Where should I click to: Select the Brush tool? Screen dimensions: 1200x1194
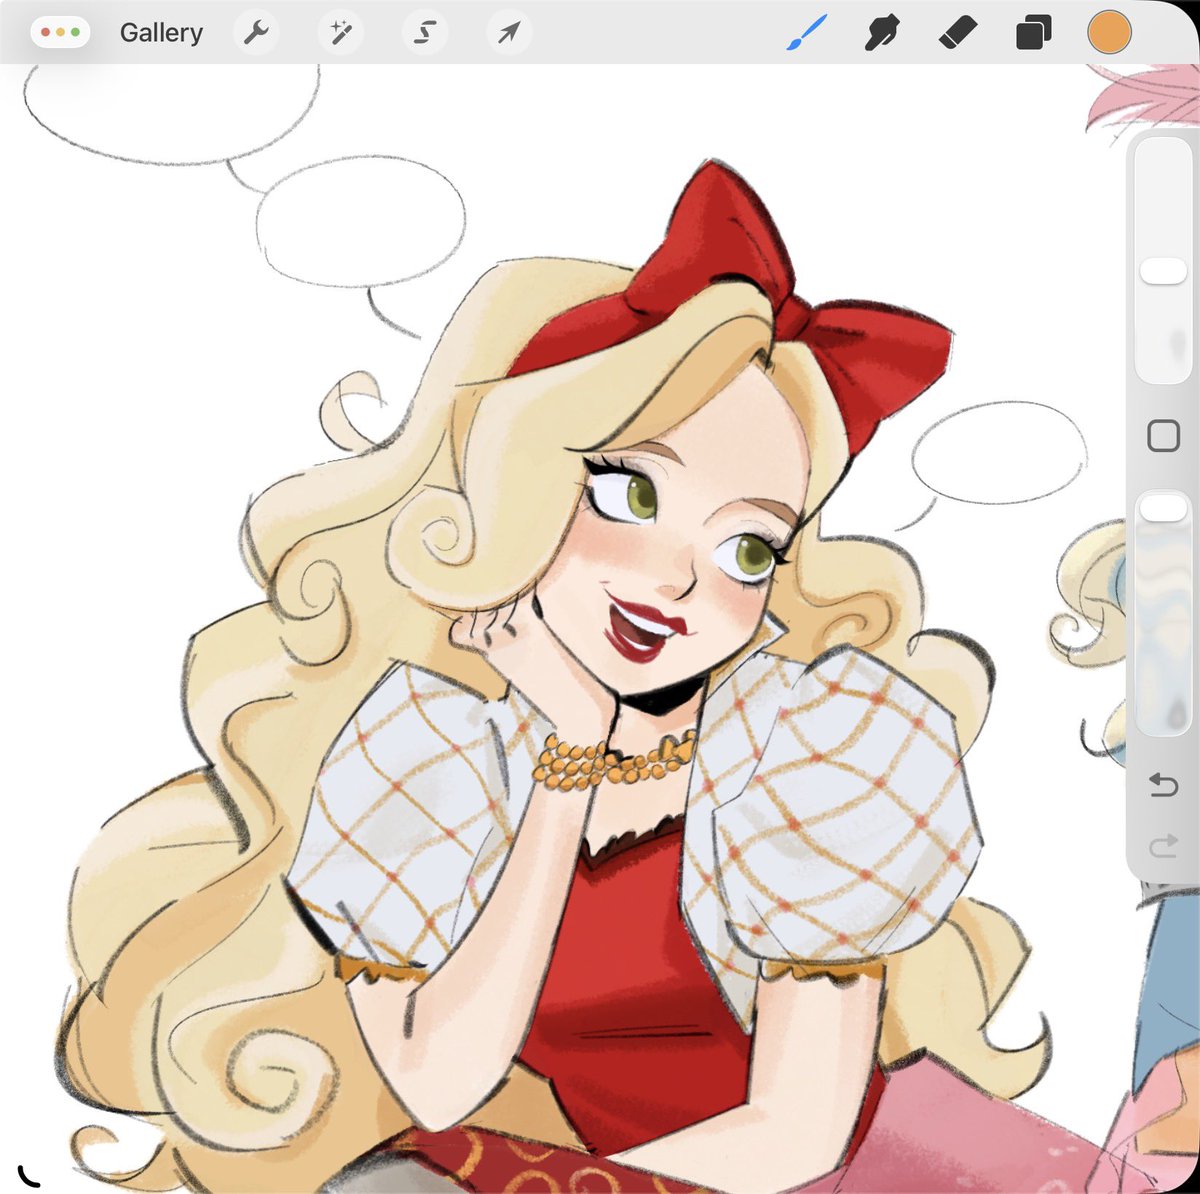[807, 34]
